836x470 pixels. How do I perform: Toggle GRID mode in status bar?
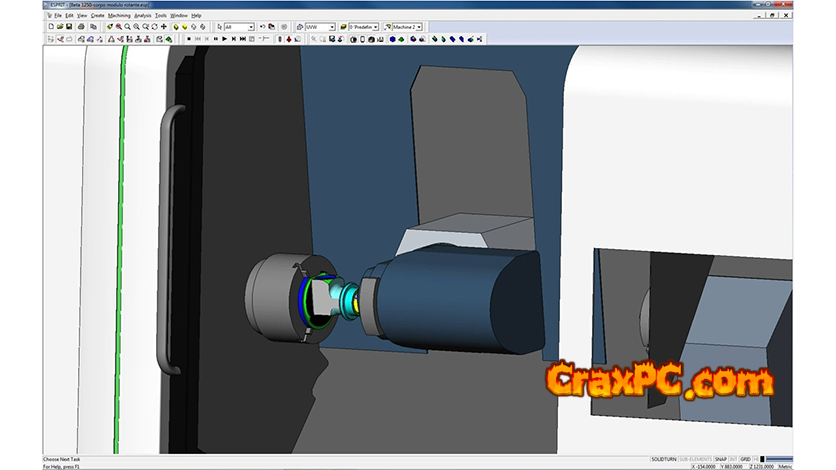746,458
